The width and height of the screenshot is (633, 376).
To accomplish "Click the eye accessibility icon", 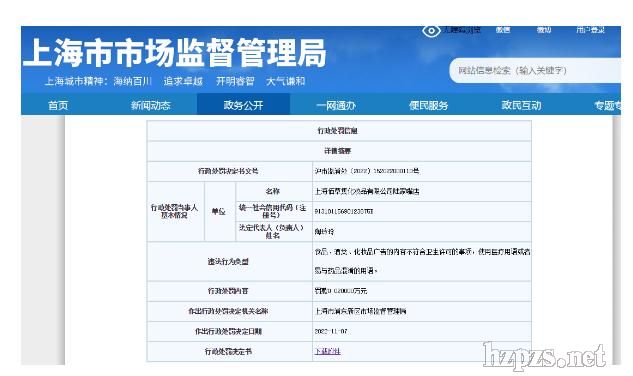I will 431,31.
